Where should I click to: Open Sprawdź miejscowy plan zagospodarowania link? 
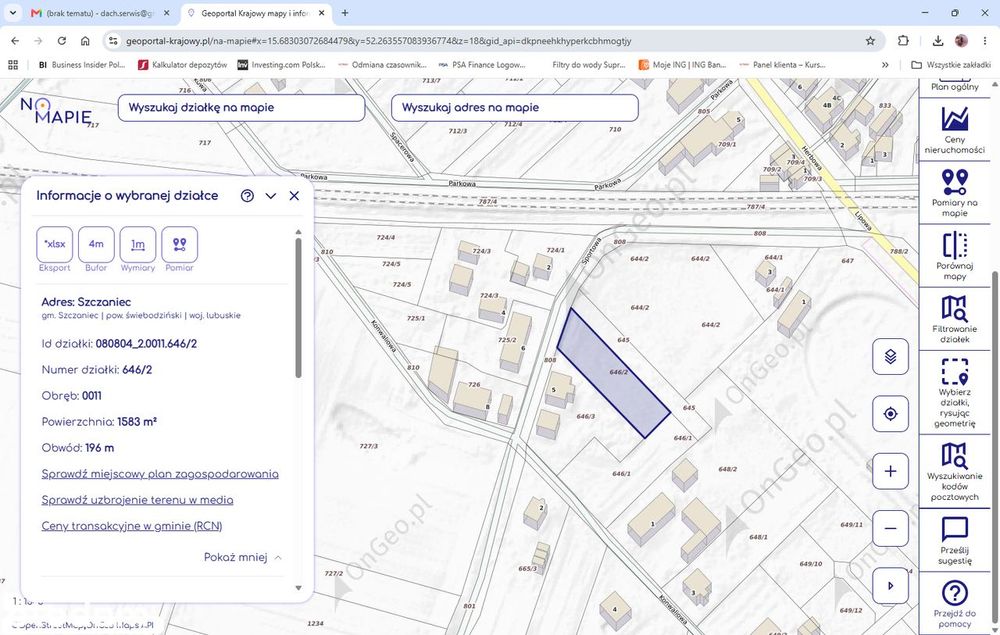pyautogui.click(x=160, y=474)
